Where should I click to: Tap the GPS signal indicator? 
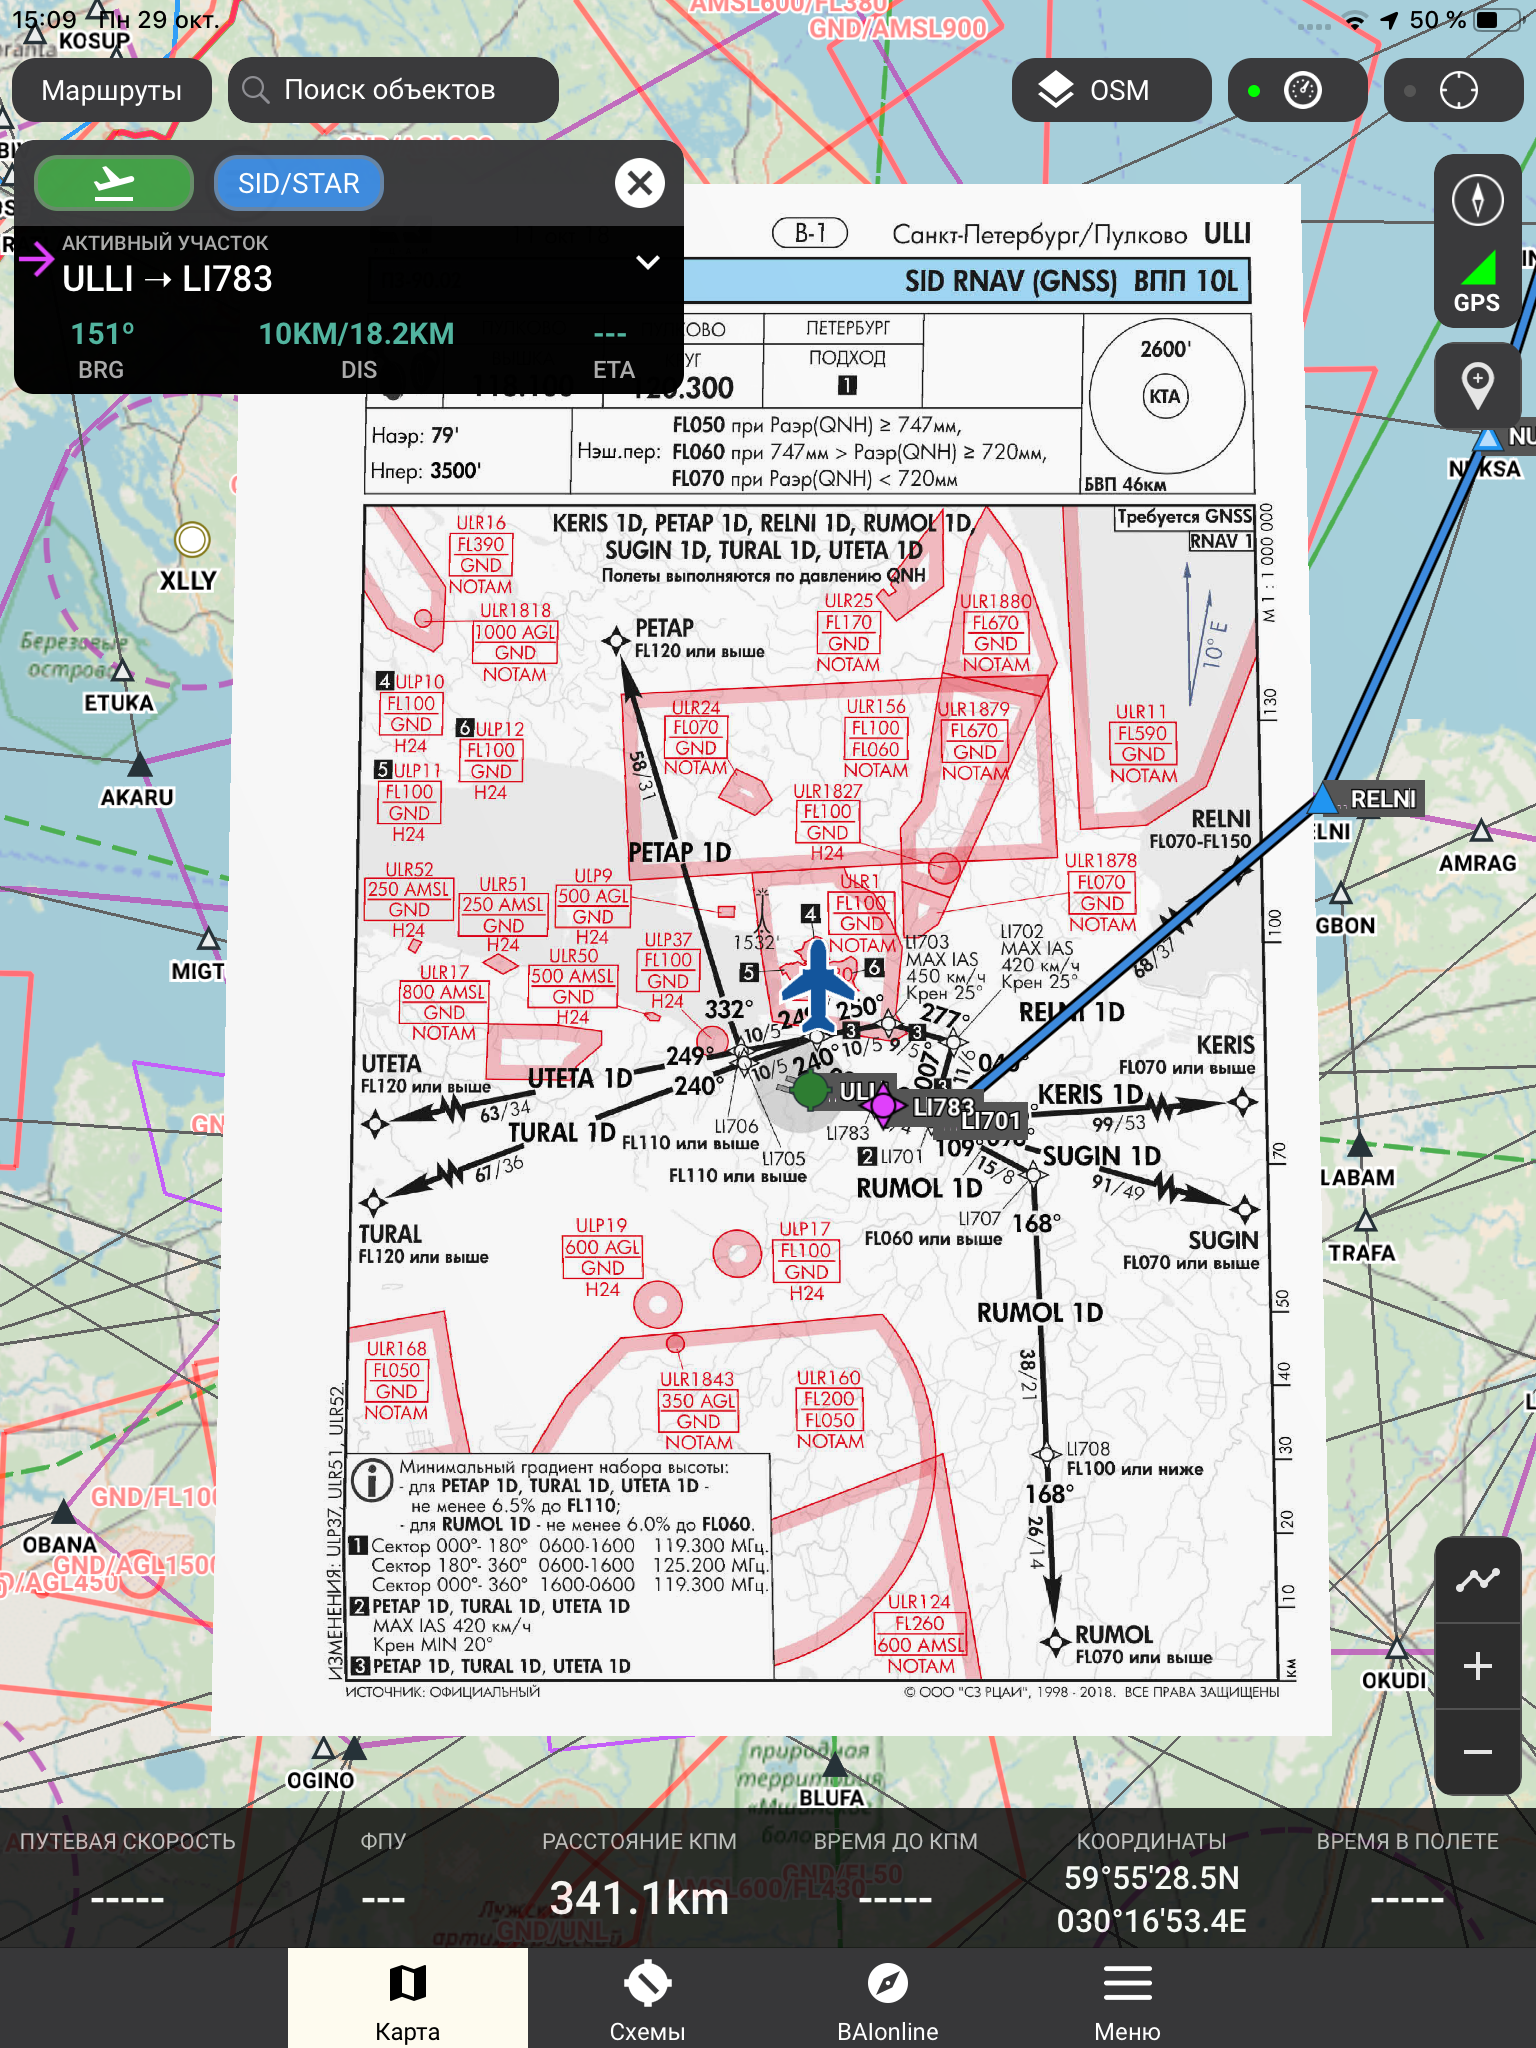(x=1477, y=284)
